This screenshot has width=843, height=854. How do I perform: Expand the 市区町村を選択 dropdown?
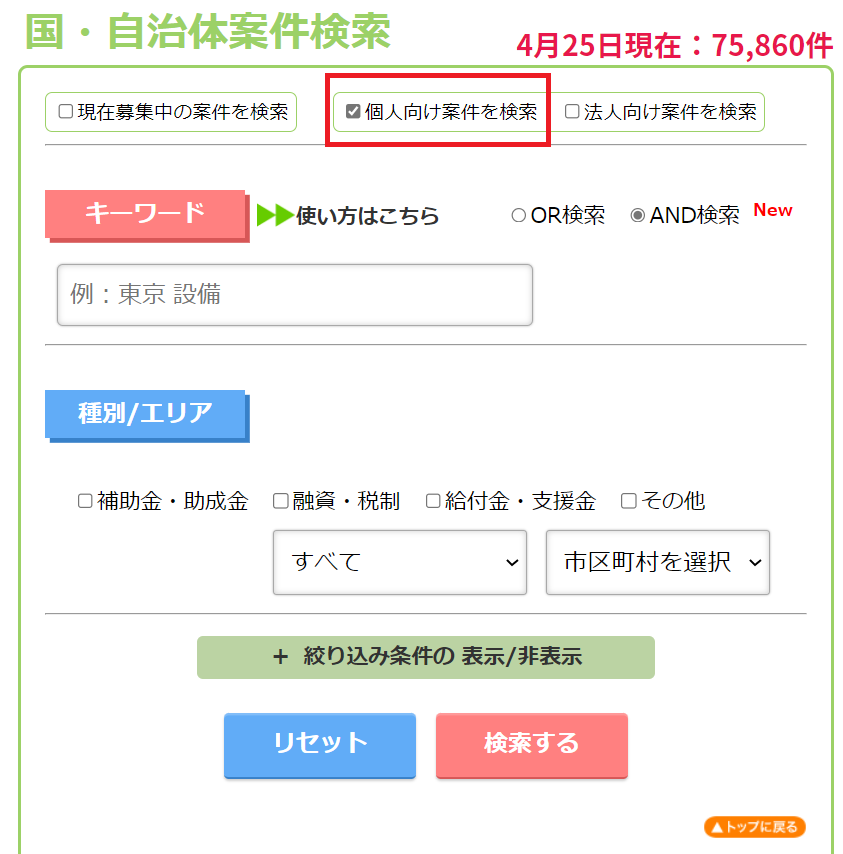point(657,562)
